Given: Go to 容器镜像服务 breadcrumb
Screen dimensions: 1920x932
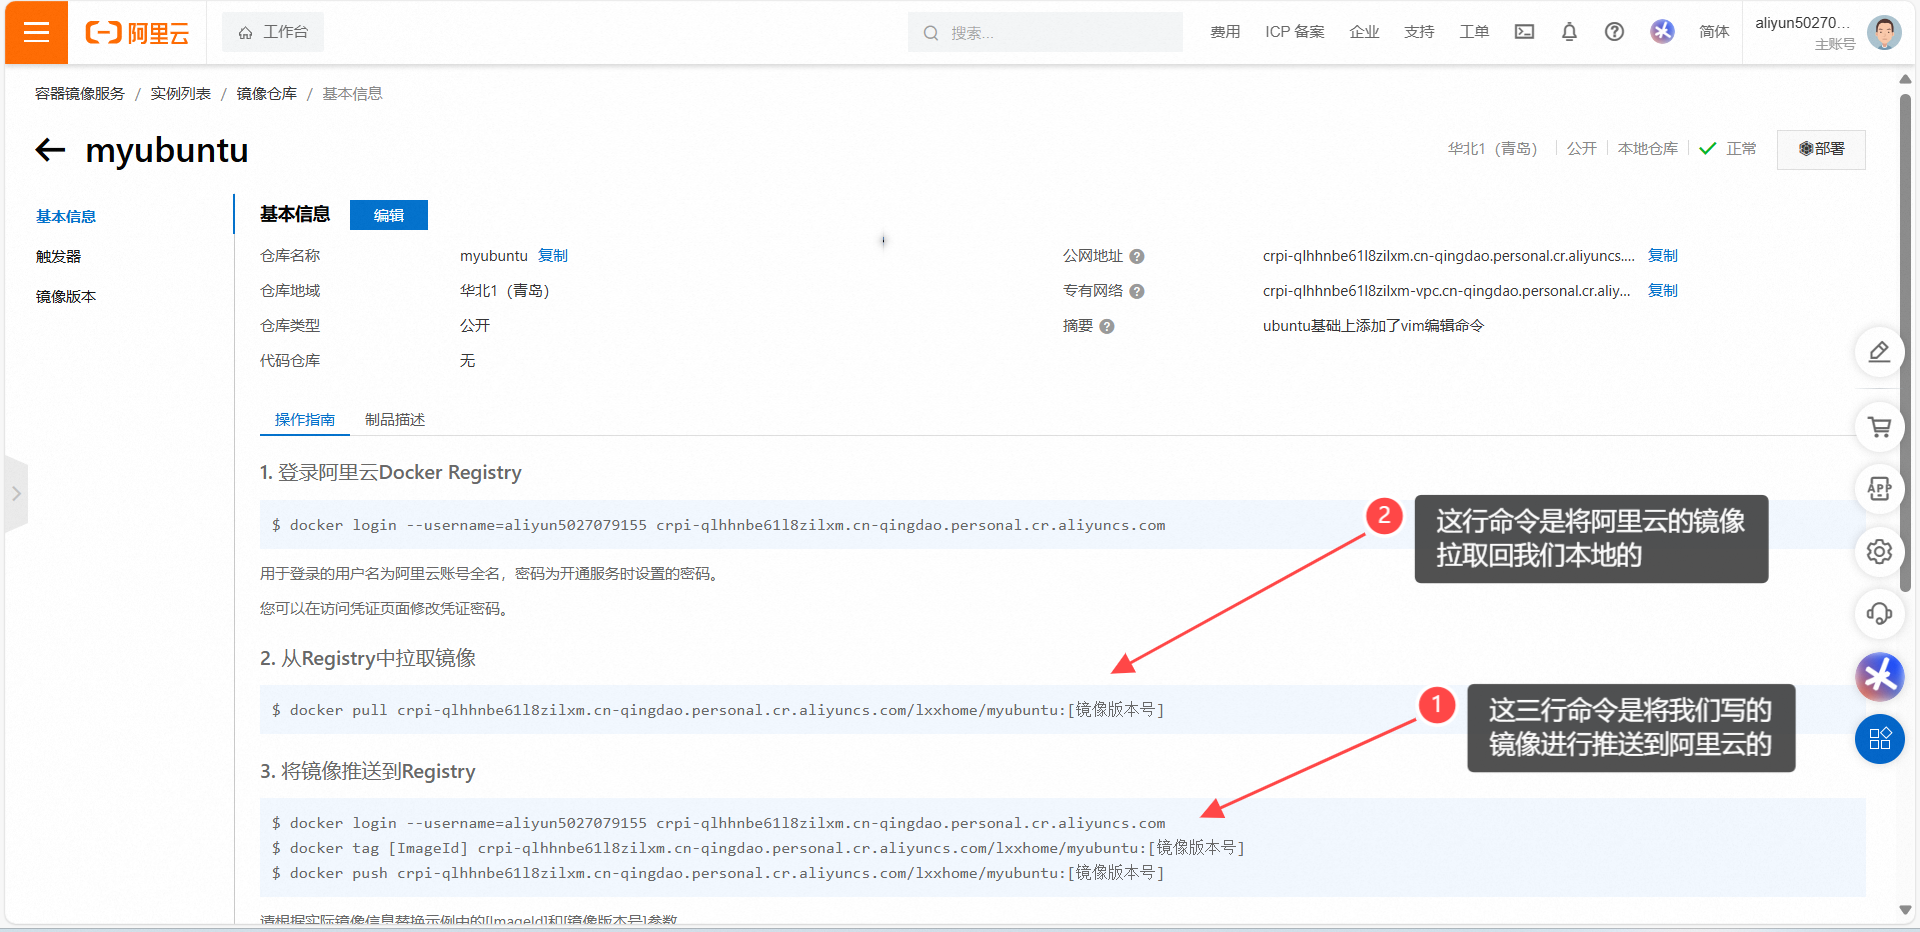Looking at the screenshot, I should 80,93.
